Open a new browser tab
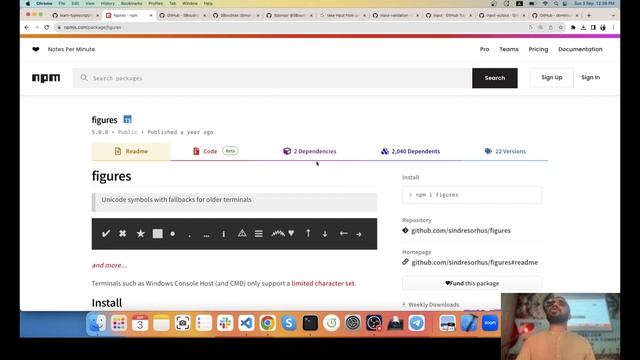The width and height of the screenshot is (640, 360). click(x=589, y=15)
